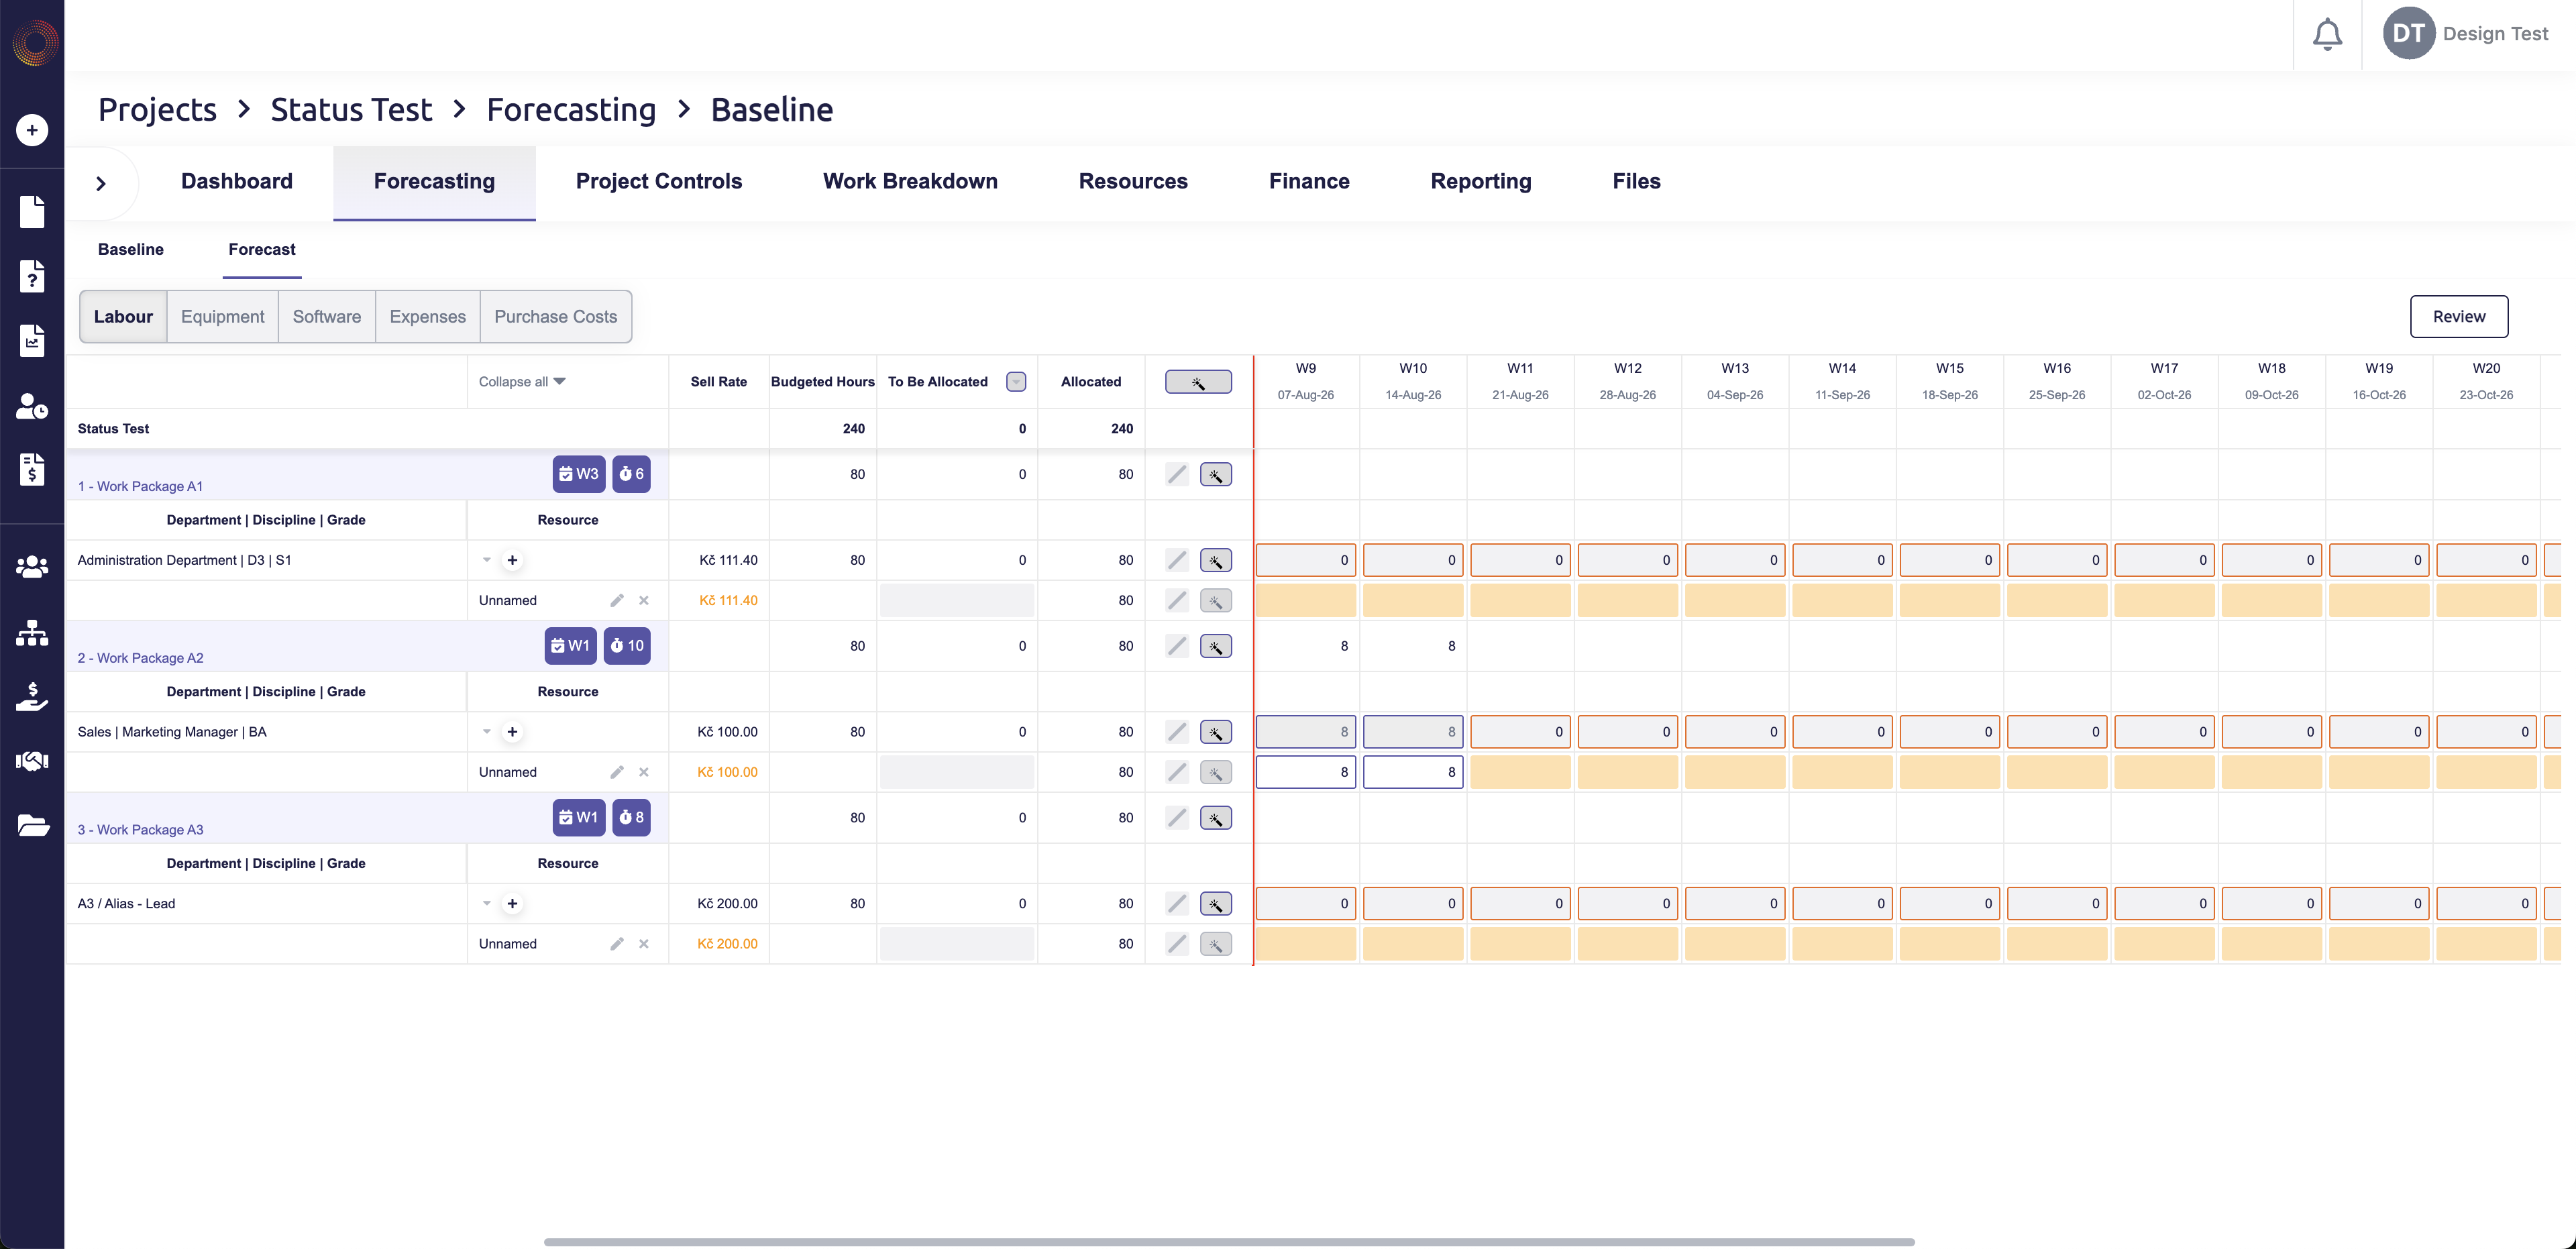Select the Labour category toggle

tap(123, 316)
